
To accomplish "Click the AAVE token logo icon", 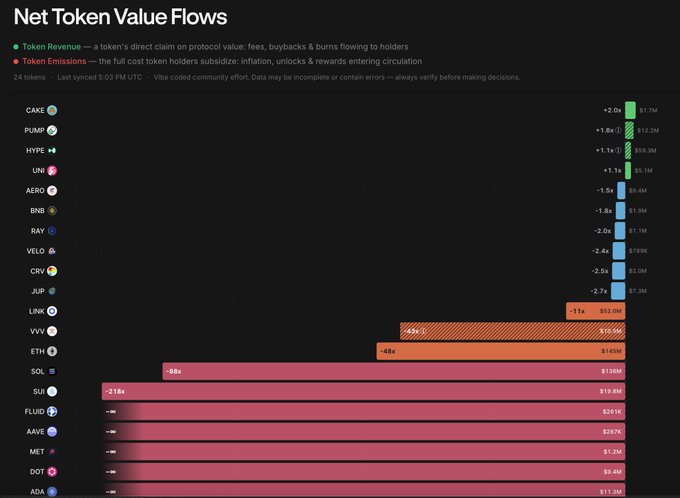I will click(52, 432).
